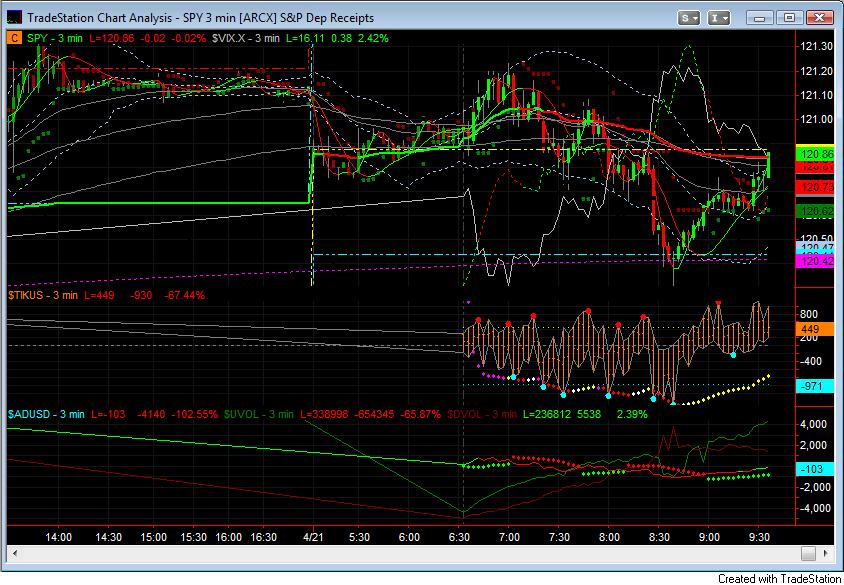Image resolution: width=844 pixels, height=585 pixels.
Task: Click the TradeStation chart window icon
Action: [x=15, y=18]
